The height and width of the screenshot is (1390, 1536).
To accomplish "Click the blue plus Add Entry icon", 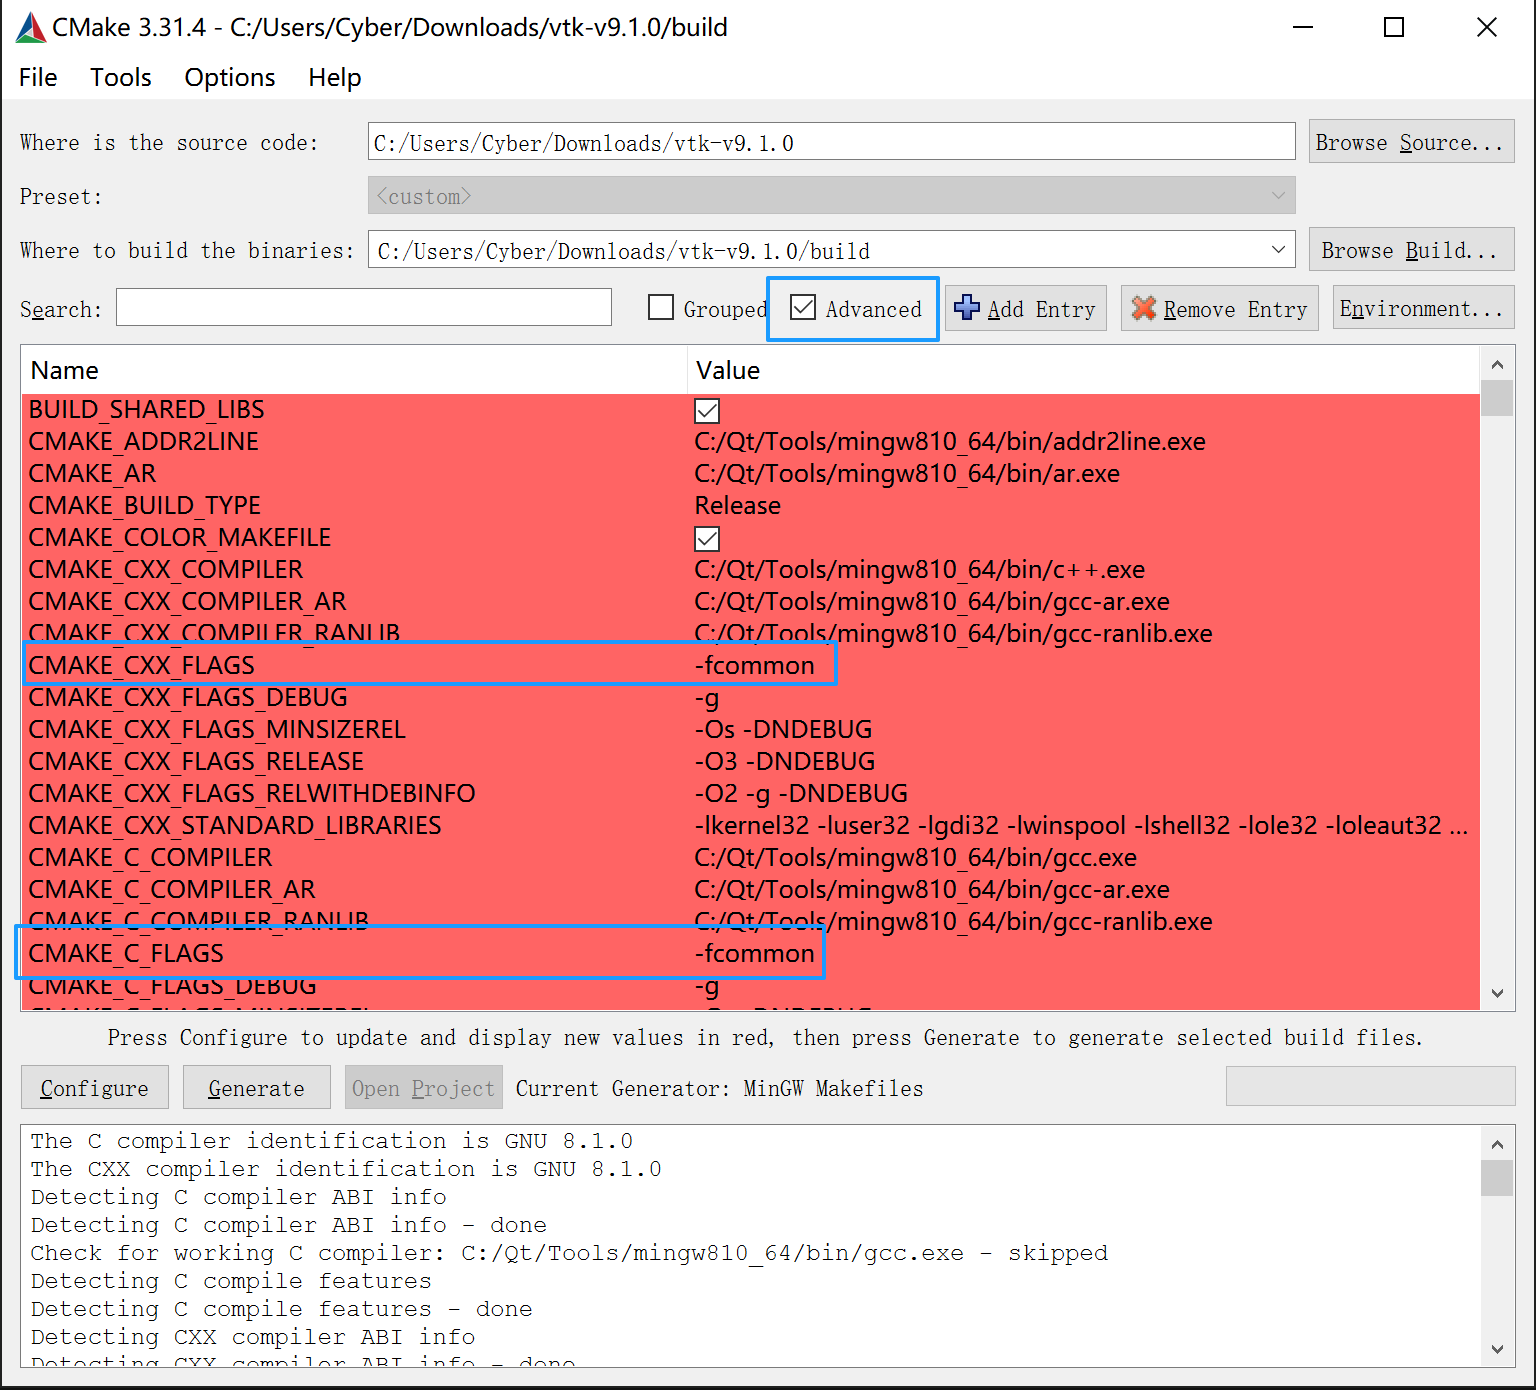I will [x=967, y=308].
